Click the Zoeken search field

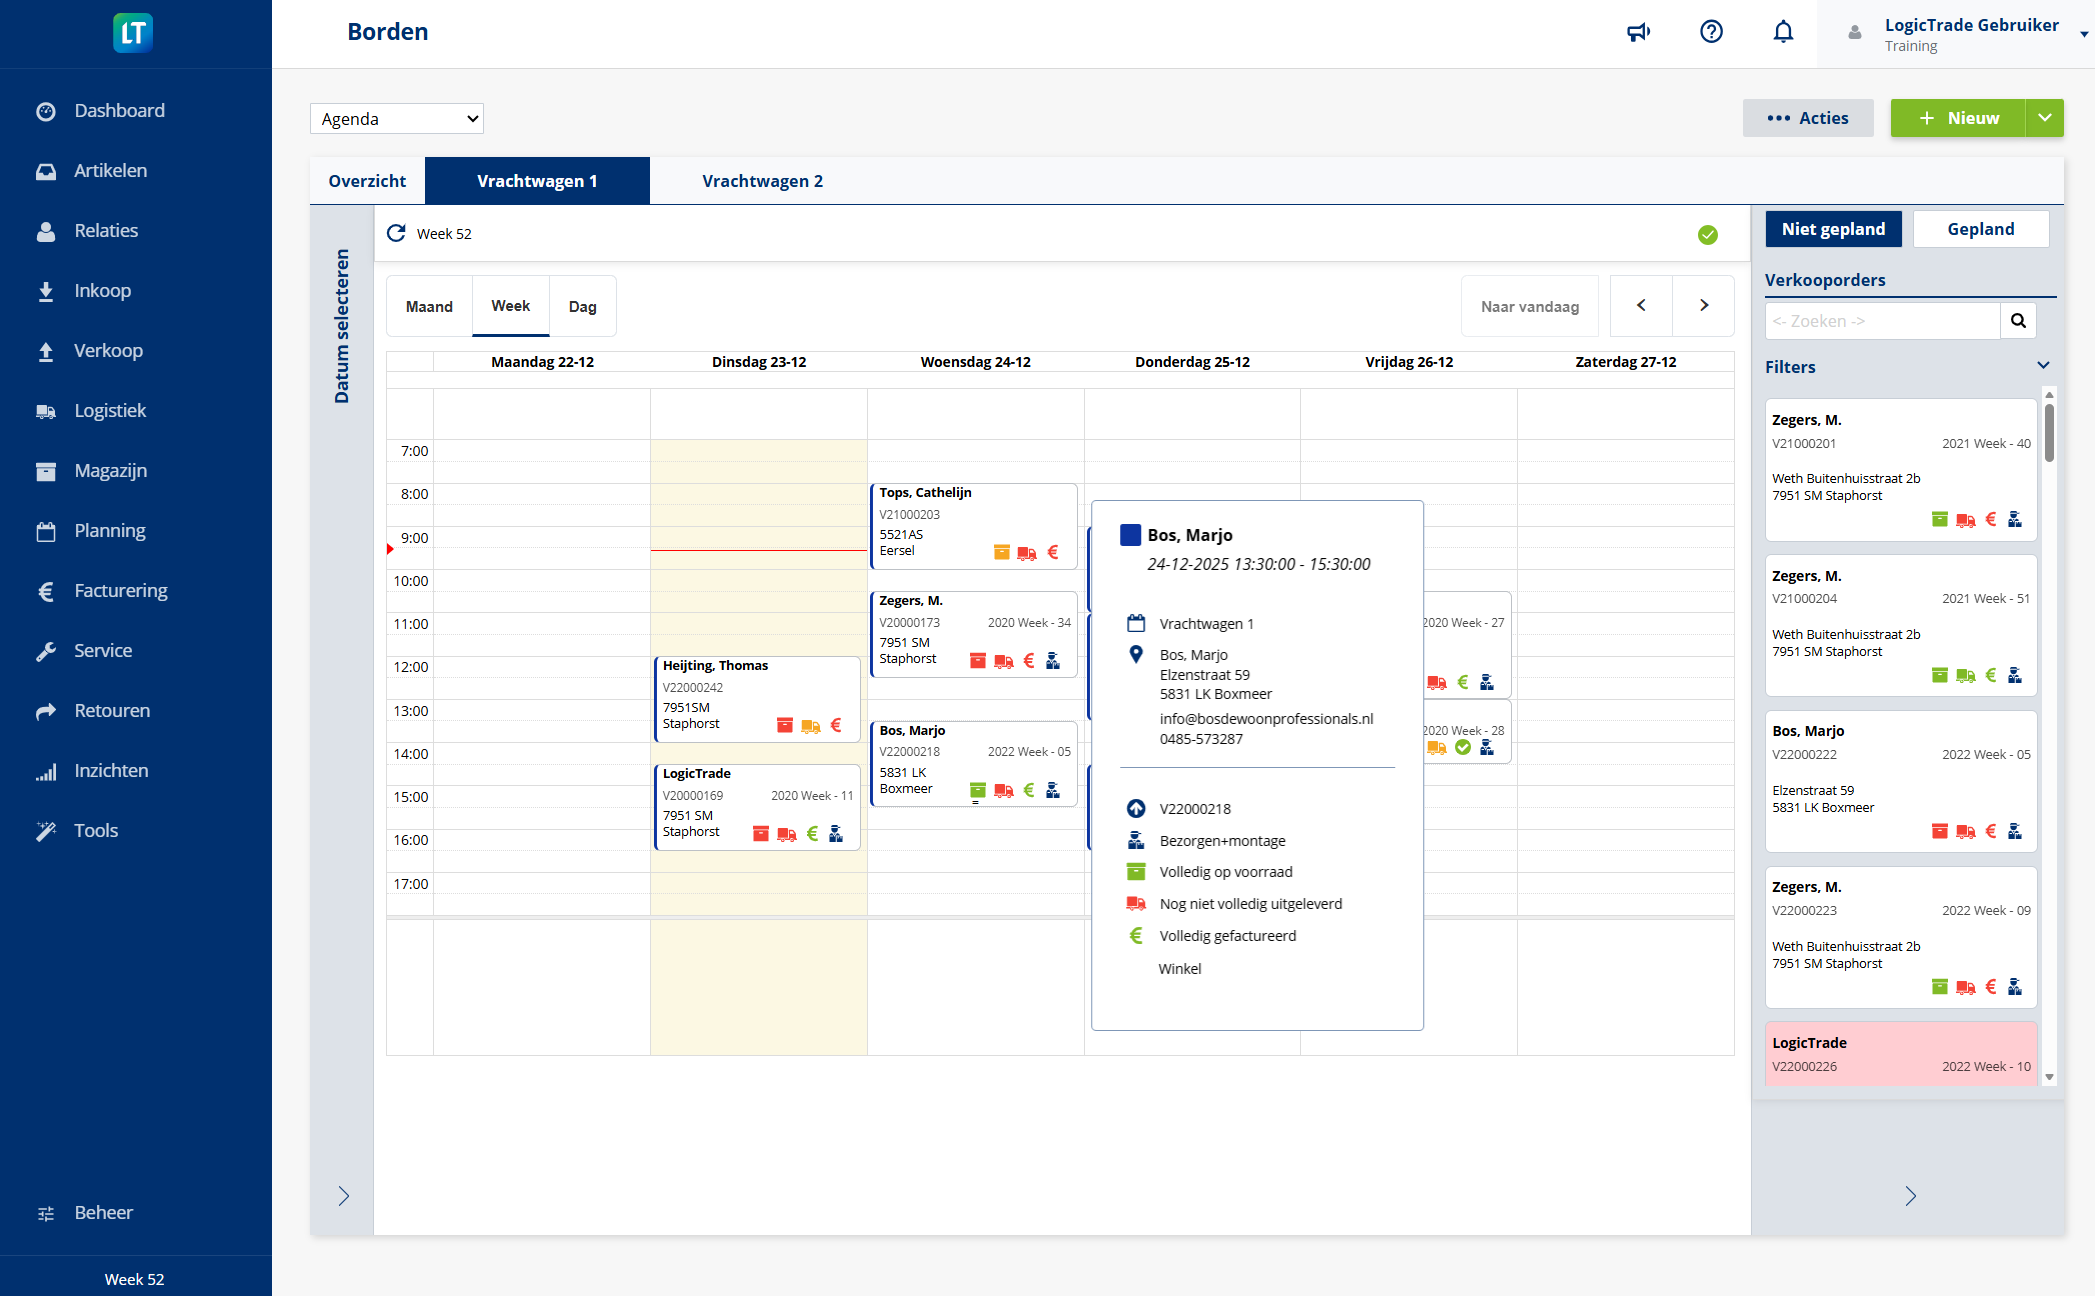click(1880, 320)
